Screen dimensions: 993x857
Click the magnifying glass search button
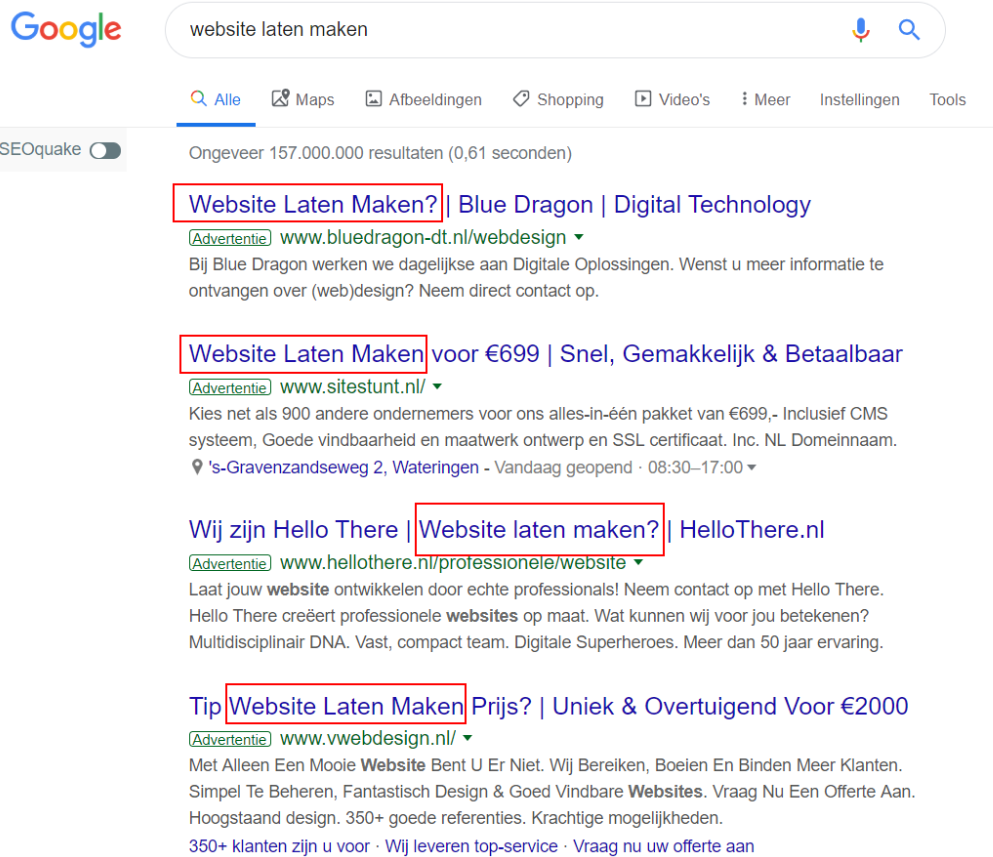coord(908,30)
